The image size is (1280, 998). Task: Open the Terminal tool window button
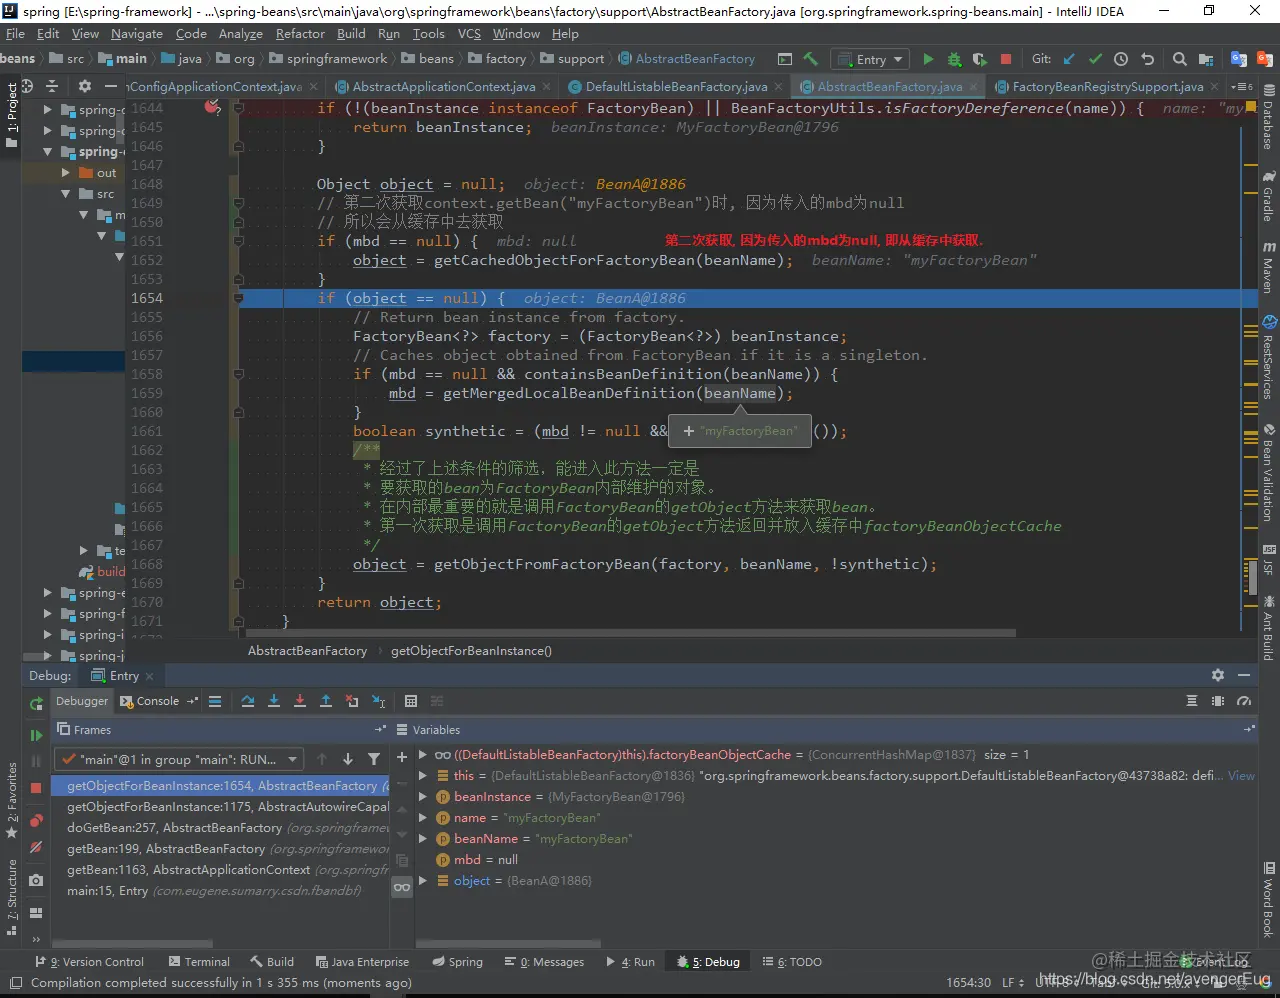200,962
